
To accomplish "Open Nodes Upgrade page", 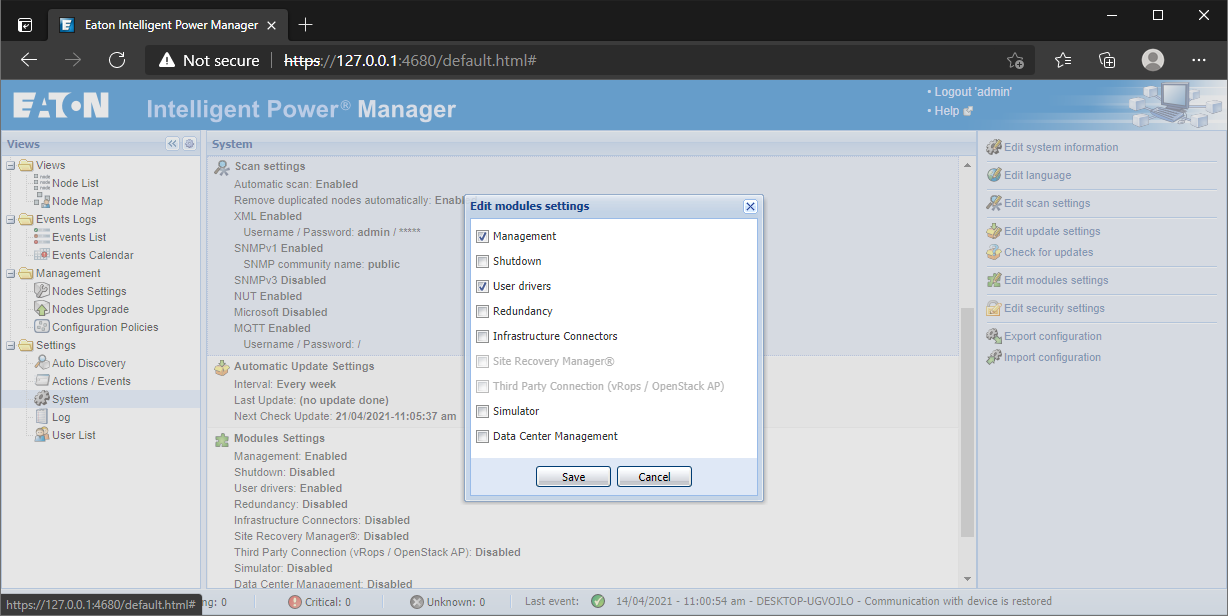I will click(90, 309).
